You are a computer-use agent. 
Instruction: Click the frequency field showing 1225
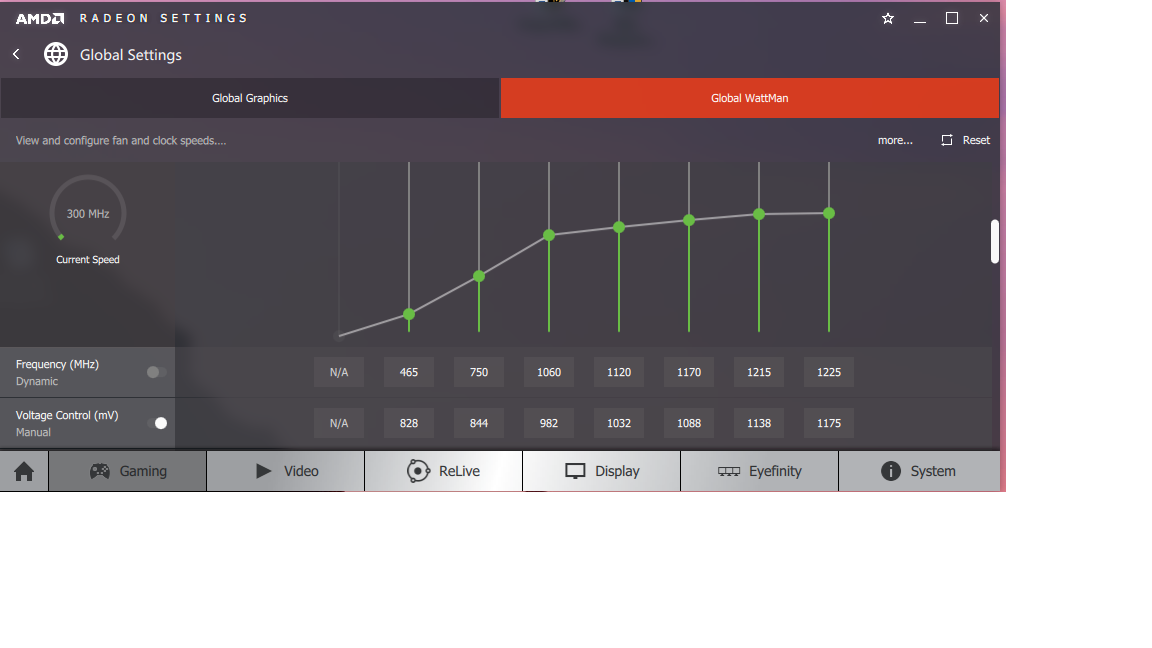[829, 372]
